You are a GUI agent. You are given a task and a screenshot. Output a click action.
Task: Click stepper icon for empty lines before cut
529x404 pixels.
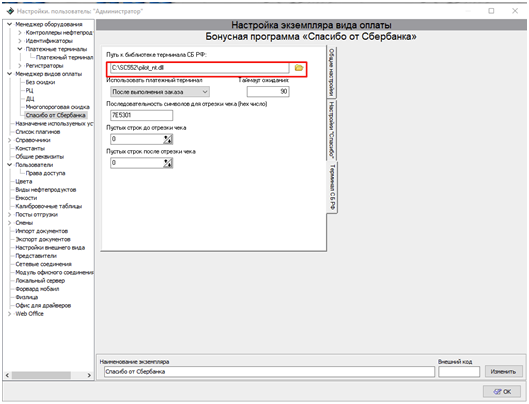tap(168, 139)
